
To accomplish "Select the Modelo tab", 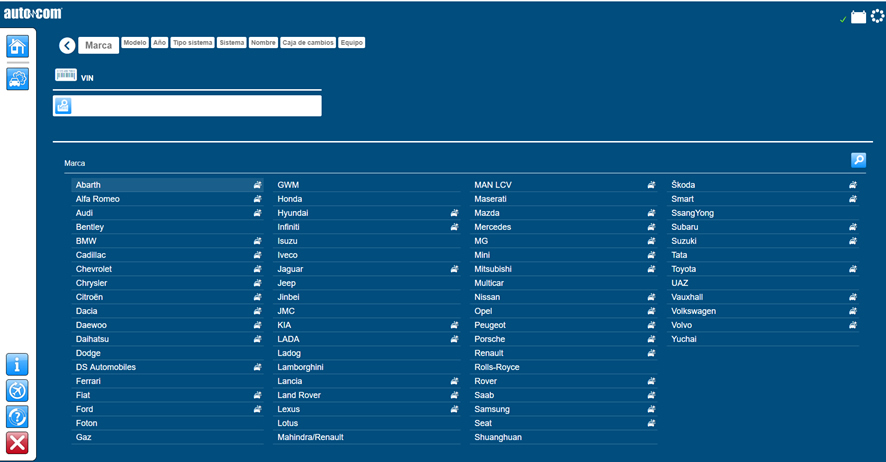I will (x=134, y=42).
